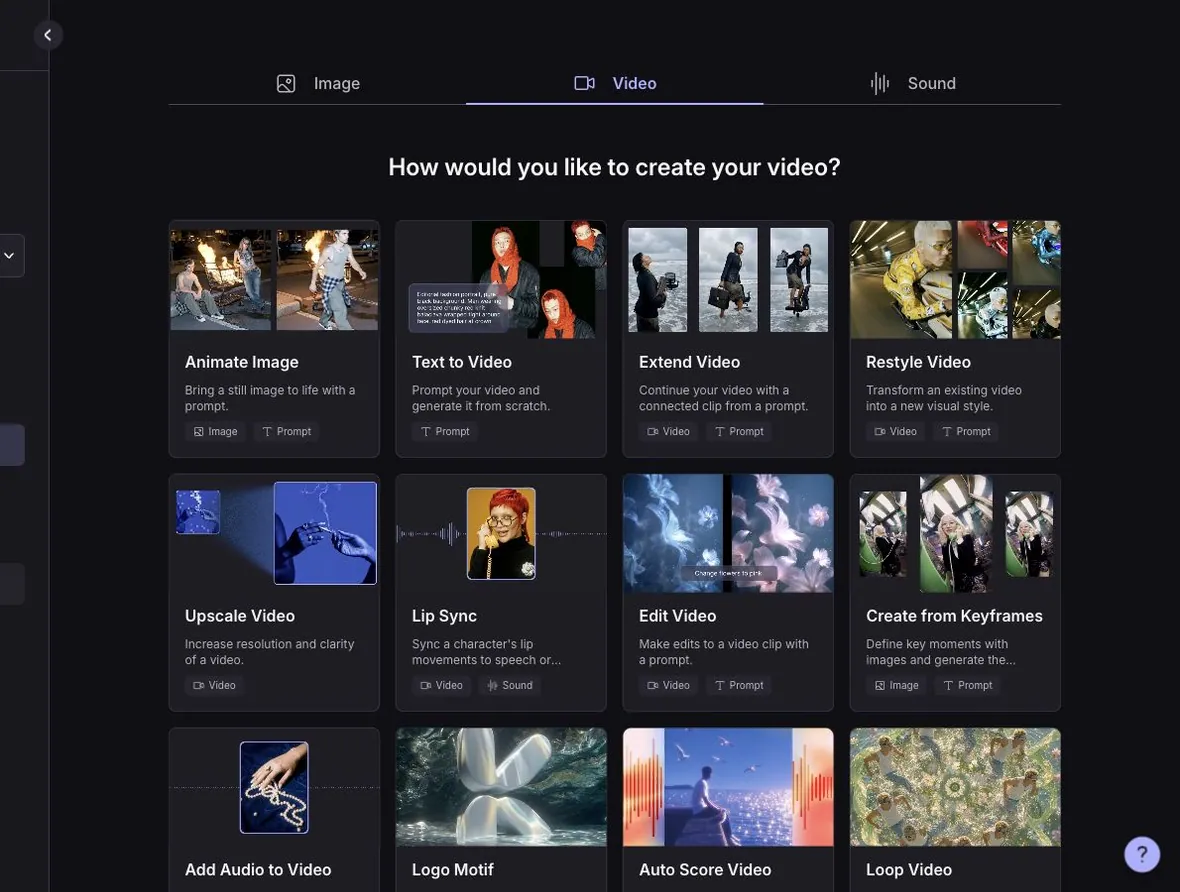Select the Logo Motif chrome thumbnail

pos(501,787)
